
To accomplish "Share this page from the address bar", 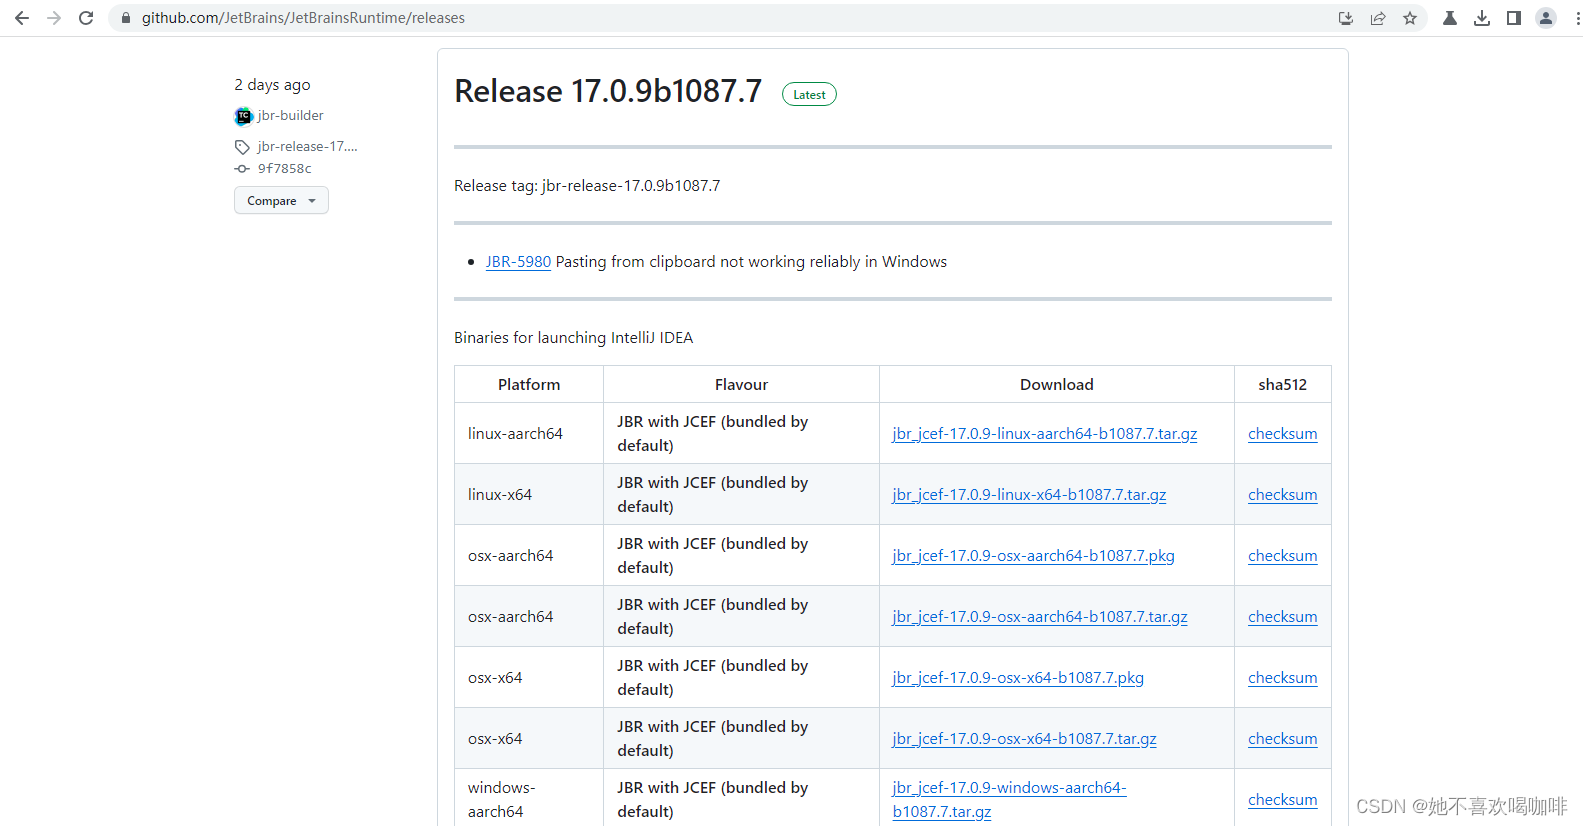I will tap(1378, 18).
